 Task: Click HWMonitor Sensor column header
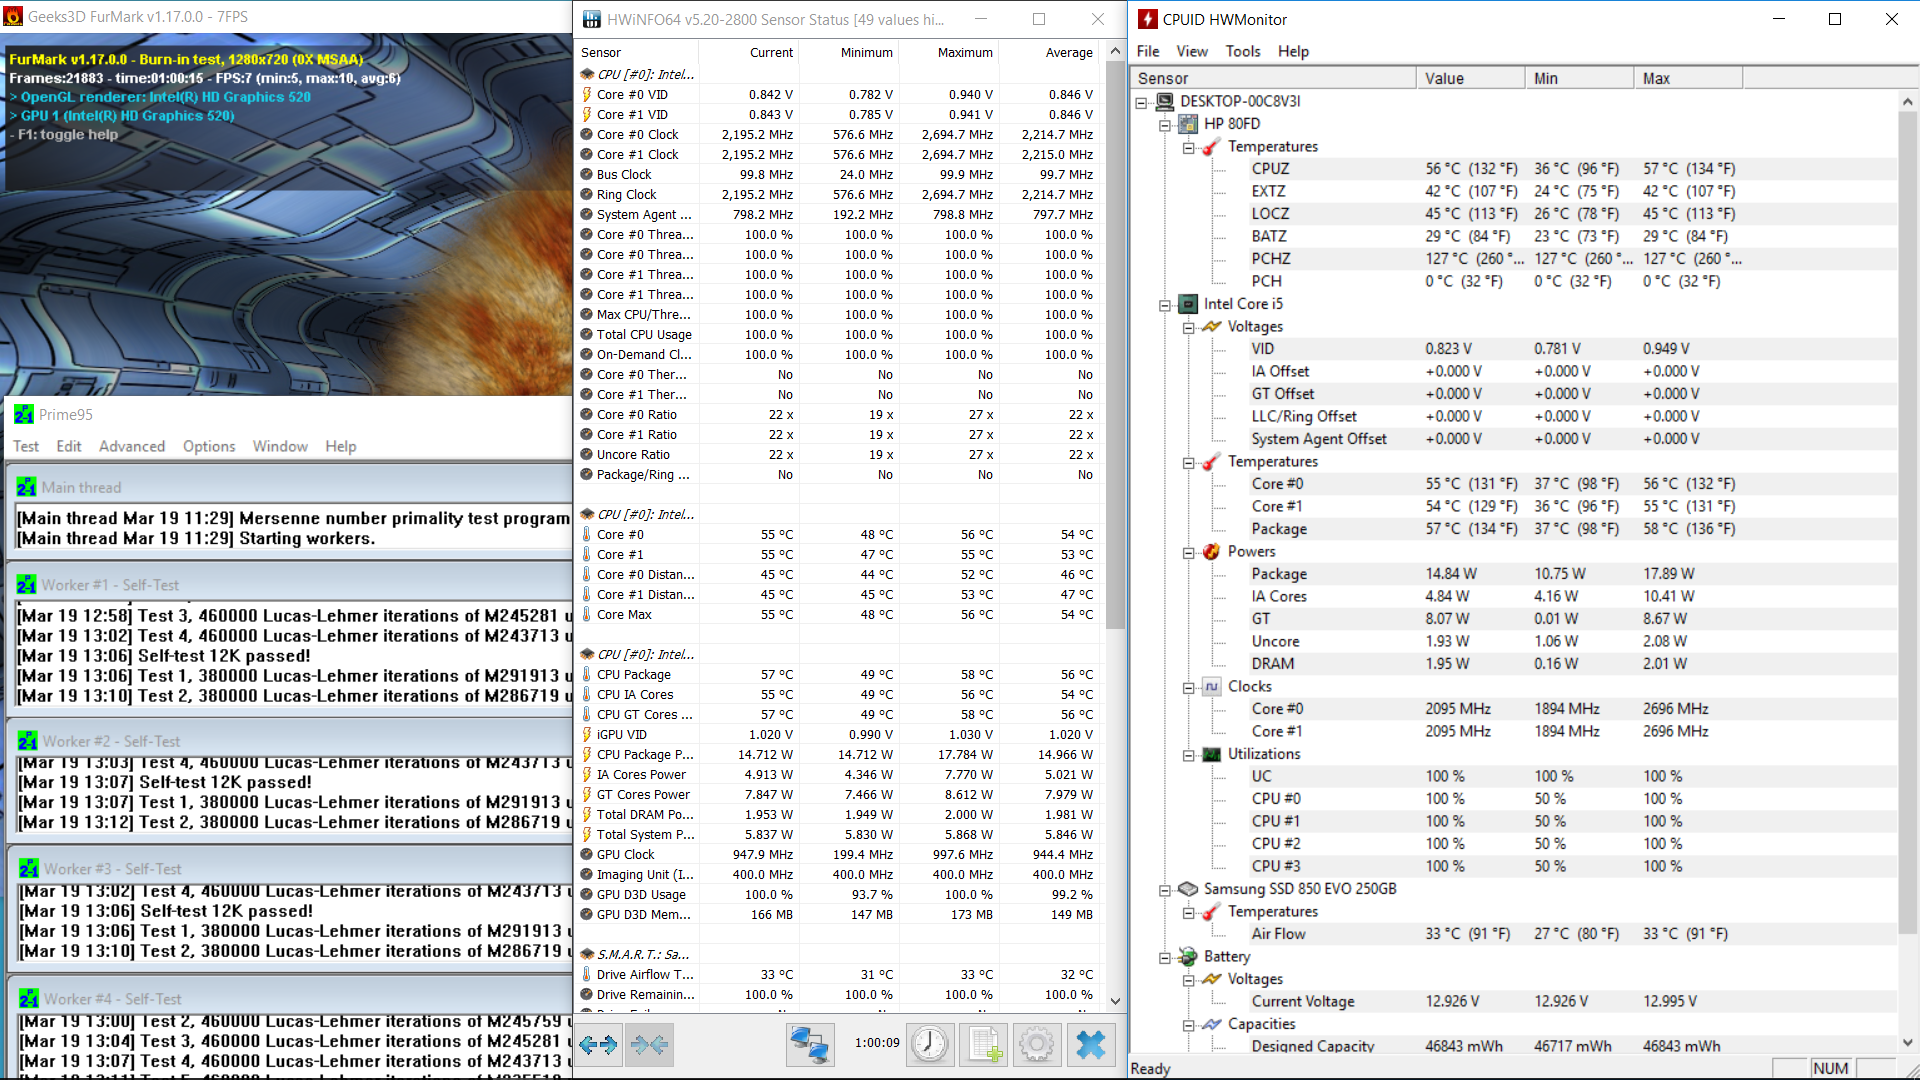1273,78
